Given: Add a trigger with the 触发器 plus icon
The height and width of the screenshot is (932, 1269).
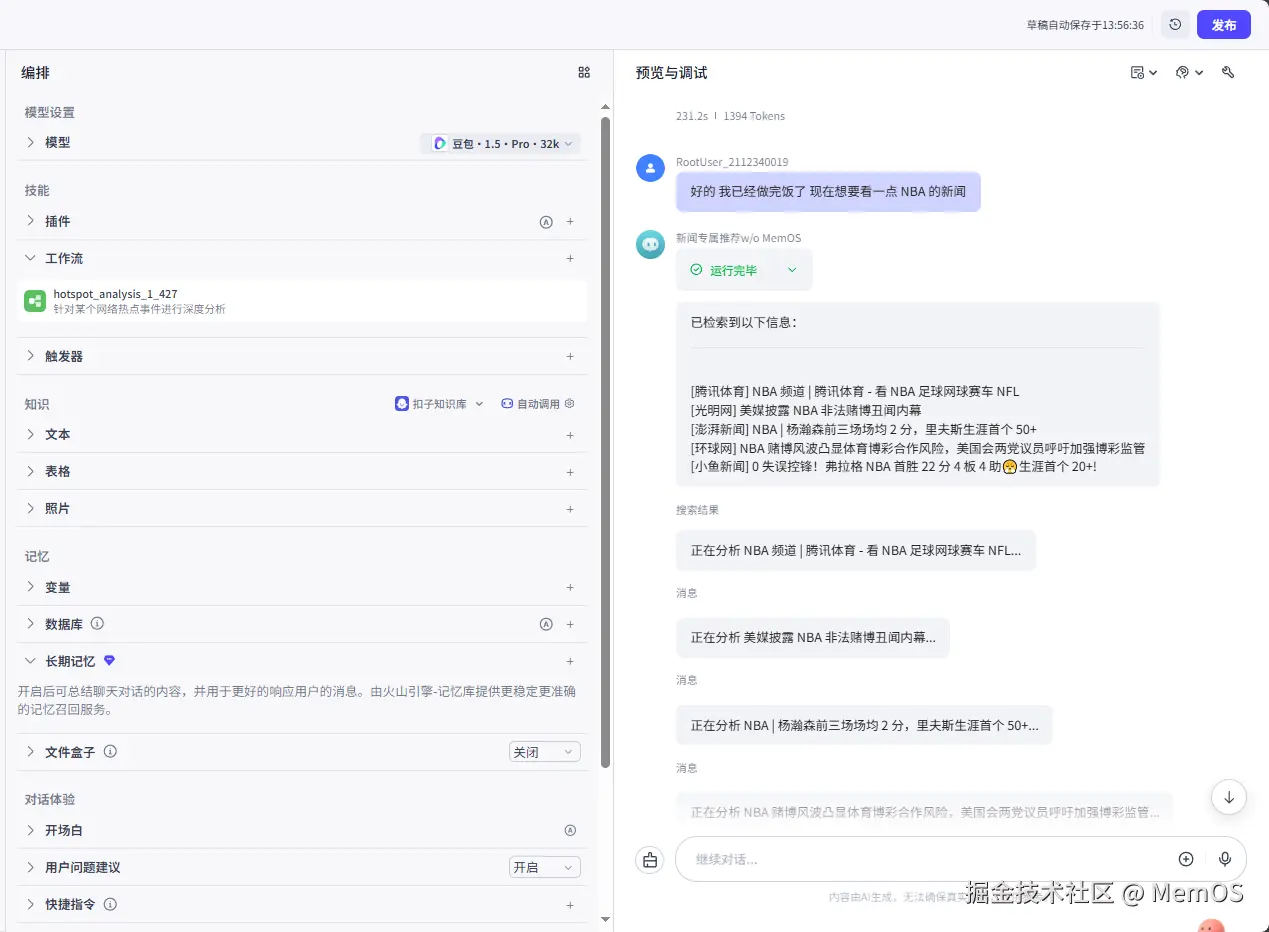Looking at the screenshot, I should tap(570, 356).
